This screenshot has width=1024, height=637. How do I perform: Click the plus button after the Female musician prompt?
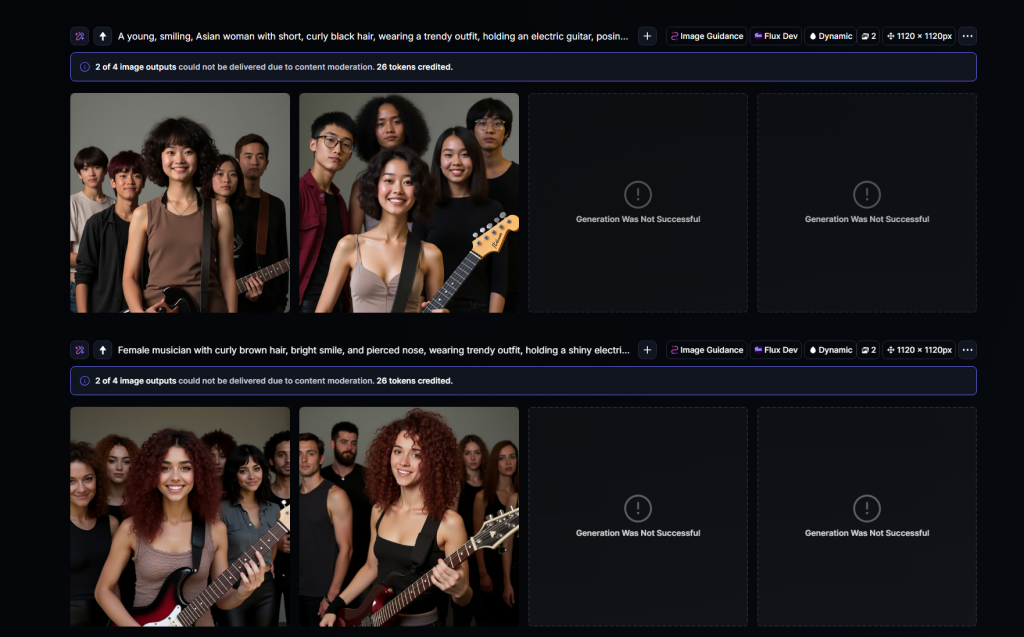click(647, 350)
